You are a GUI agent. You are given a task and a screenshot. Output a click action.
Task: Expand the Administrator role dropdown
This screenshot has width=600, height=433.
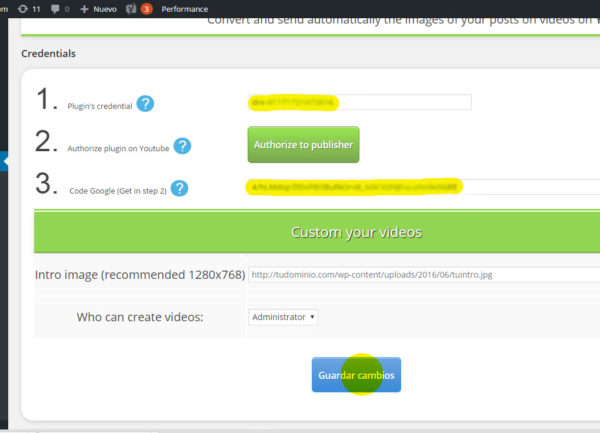[283, 317]
